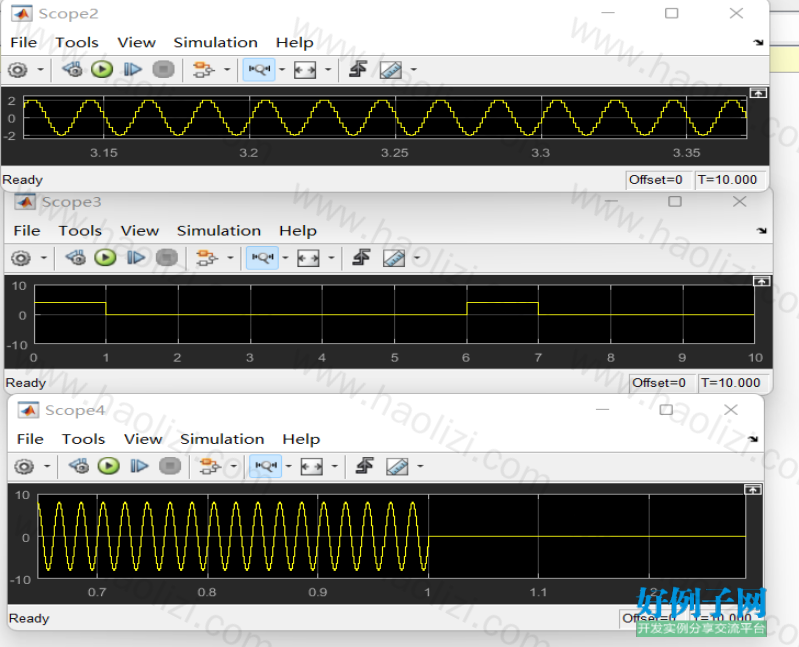This screenshot has height=647, width=799.
Task: Click the Scope3 dock arrow at menu bar end
Action: coord(762,231)
